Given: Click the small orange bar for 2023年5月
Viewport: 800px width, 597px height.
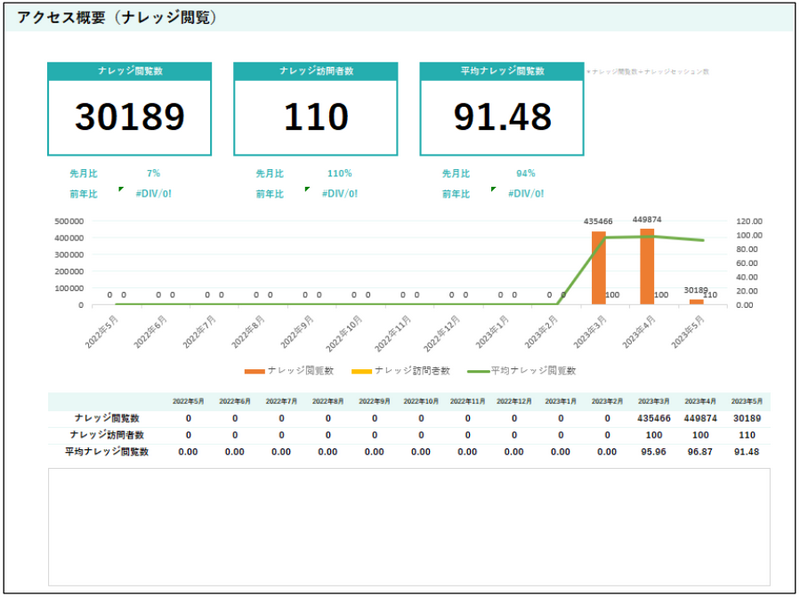Looking at the screenshot, I should pos(696,302).
